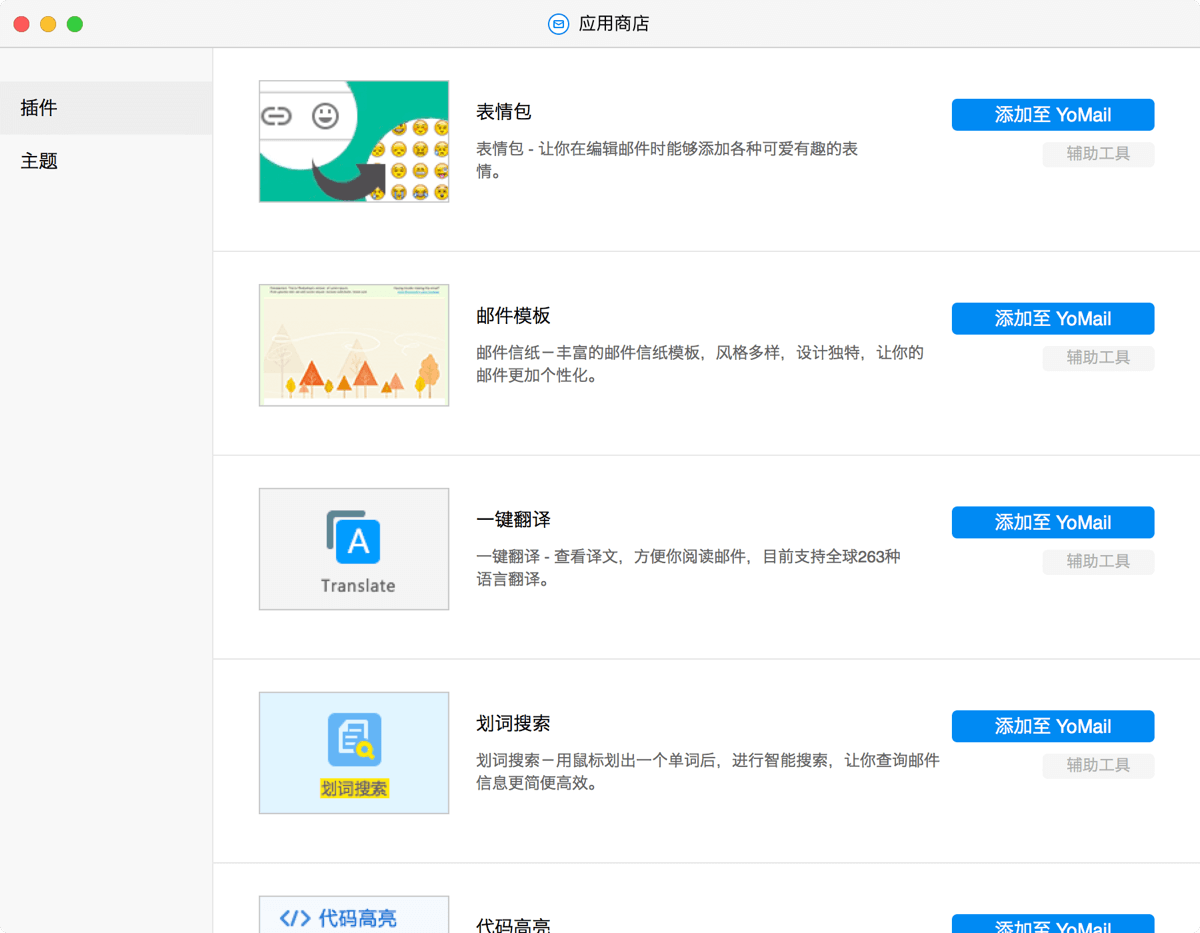Open the 插件 plugins section

click(x=106, y=108)
